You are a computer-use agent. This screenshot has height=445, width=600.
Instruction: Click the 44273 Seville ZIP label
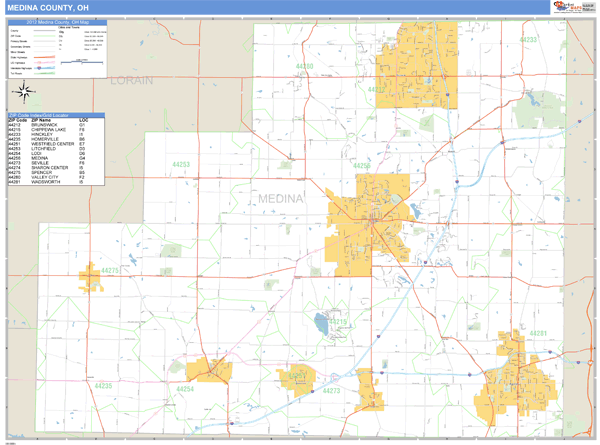[333, 391]
